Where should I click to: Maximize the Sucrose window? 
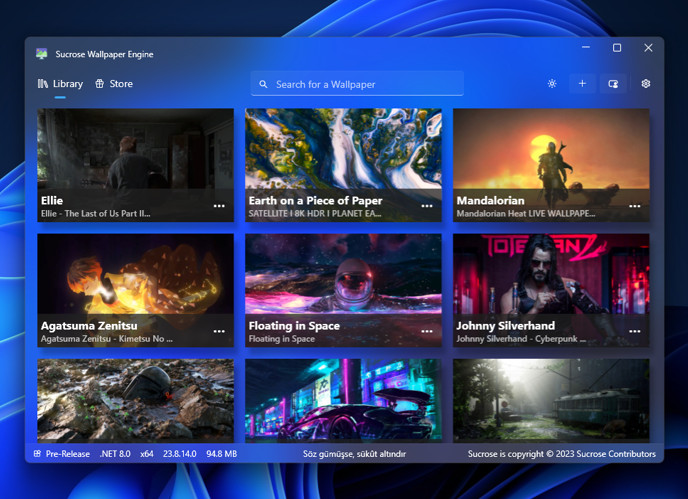[x=617, y=47]
